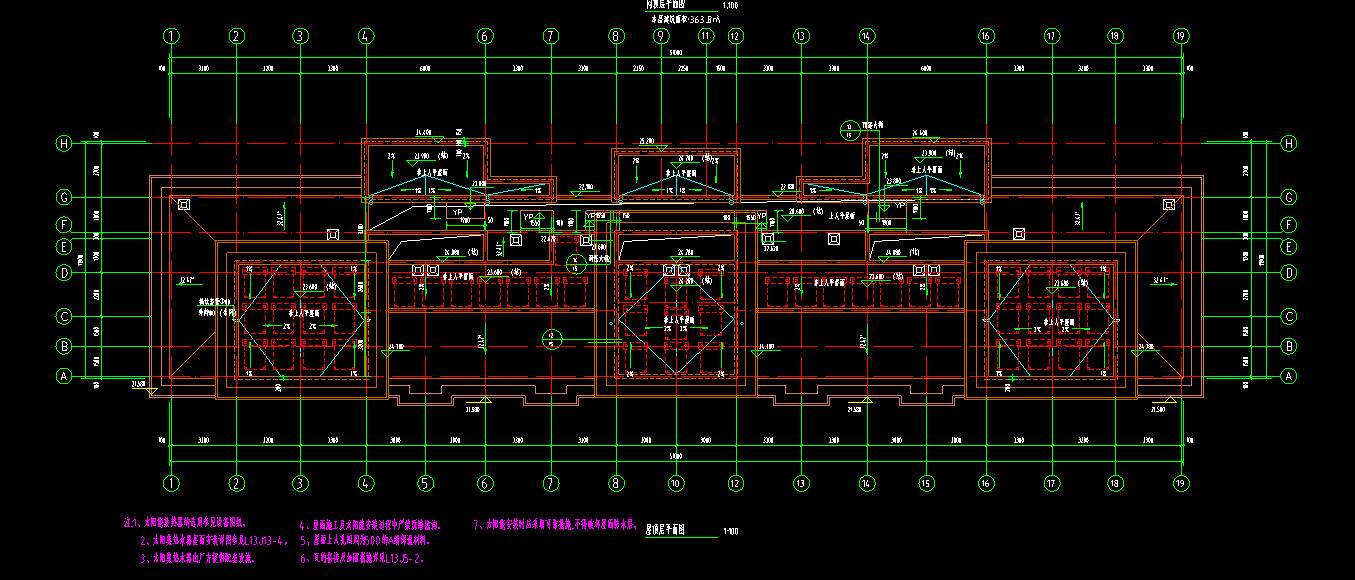Select square vent symbol at roof's top-right corner
The image size is (1355, 580).
(x=1169, y=204)
